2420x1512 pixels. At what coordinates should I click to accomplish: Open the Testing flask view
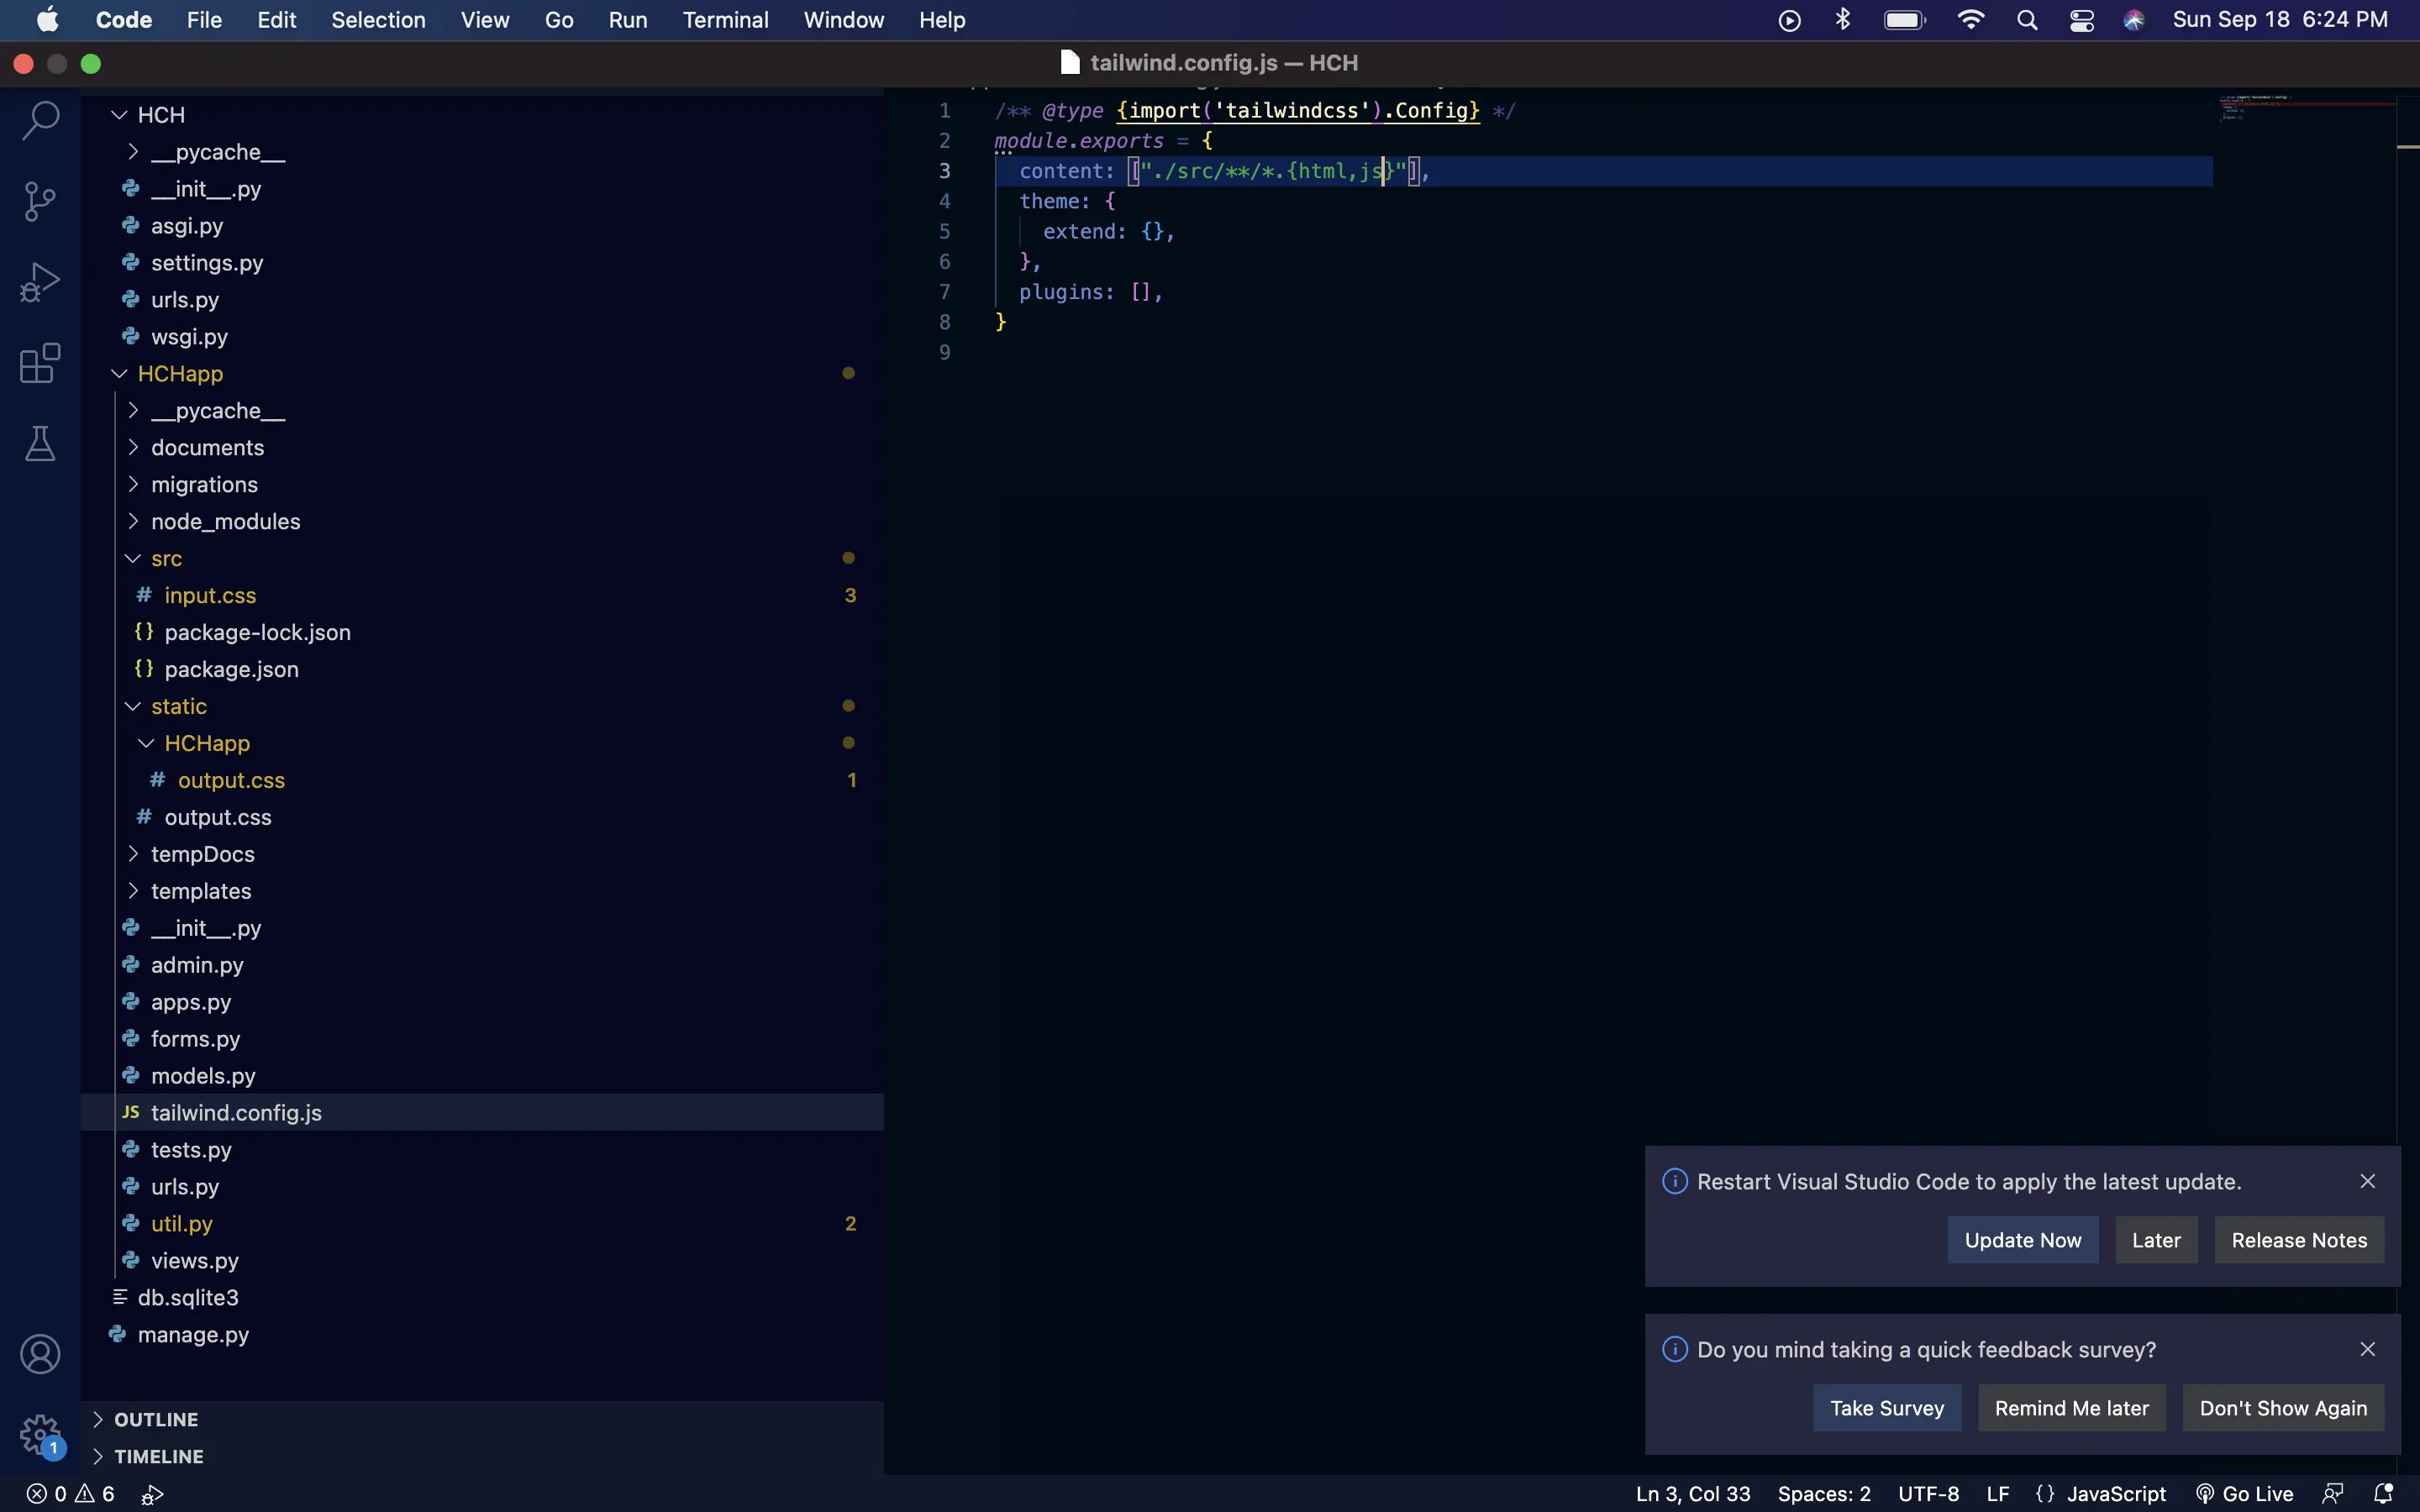click(40, 444)
